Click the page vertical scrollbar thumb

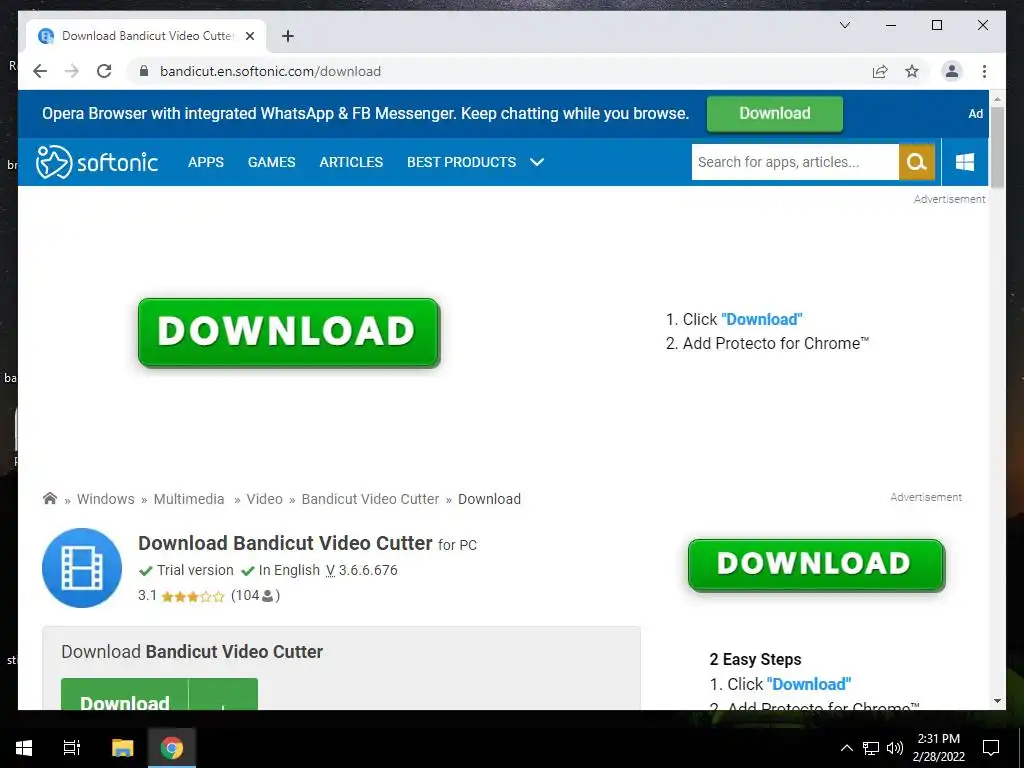997,148
